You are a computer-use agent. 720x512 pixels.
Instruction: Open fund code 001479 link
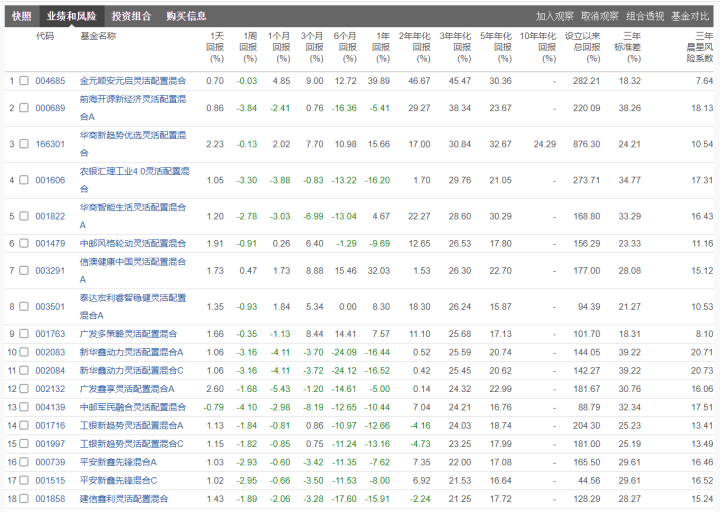[x=50, y=243]
